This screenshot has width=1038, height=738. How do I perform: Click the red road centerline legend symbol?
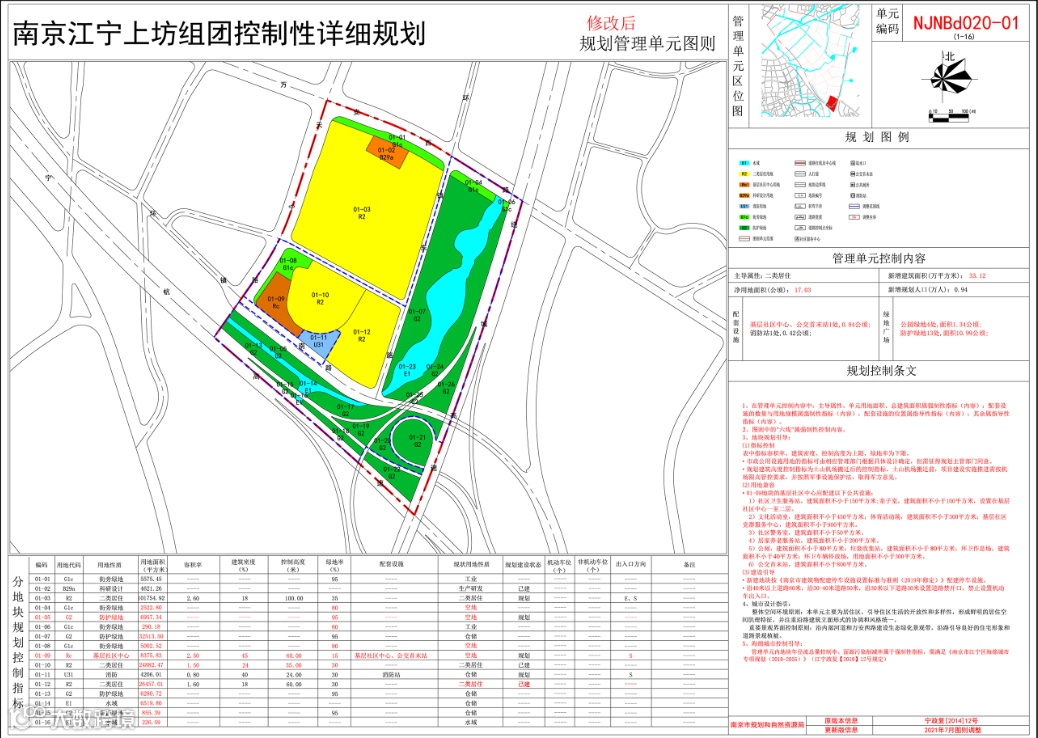click(x=800, y=163)
